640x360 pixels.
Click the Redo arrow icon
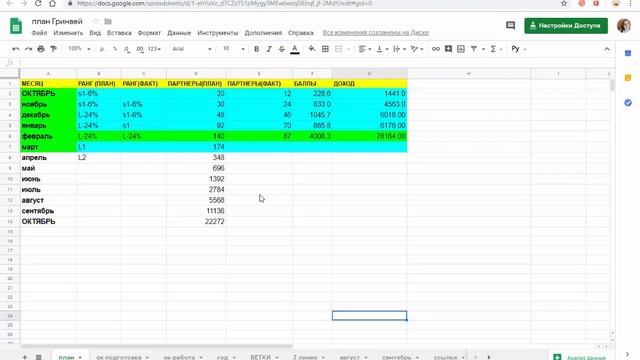point(28,49)
